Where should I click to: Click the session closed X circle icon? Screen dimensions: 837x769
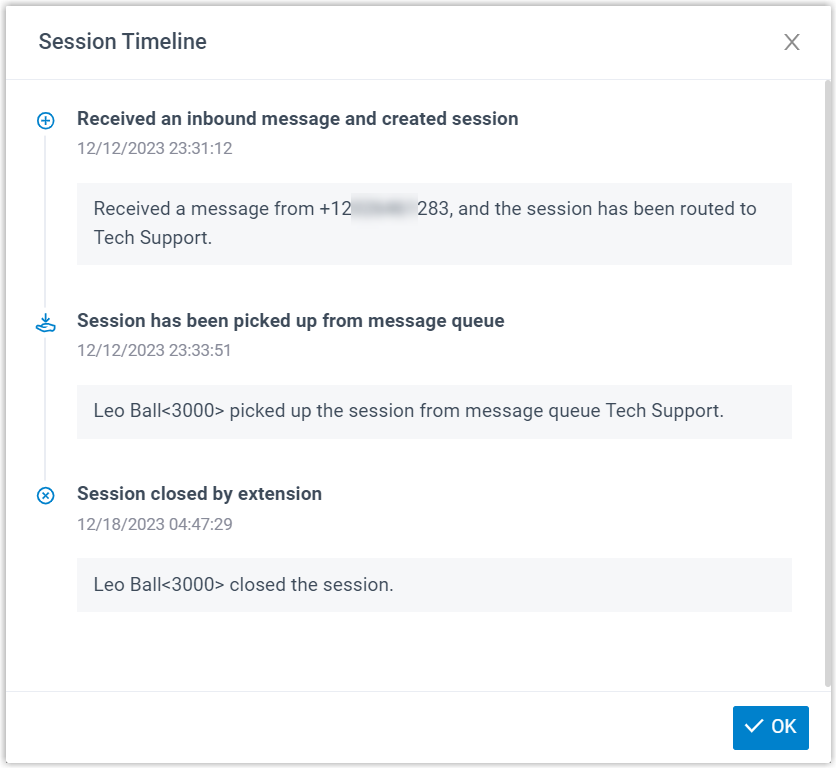pyautogui.click(x=45, y=495)
